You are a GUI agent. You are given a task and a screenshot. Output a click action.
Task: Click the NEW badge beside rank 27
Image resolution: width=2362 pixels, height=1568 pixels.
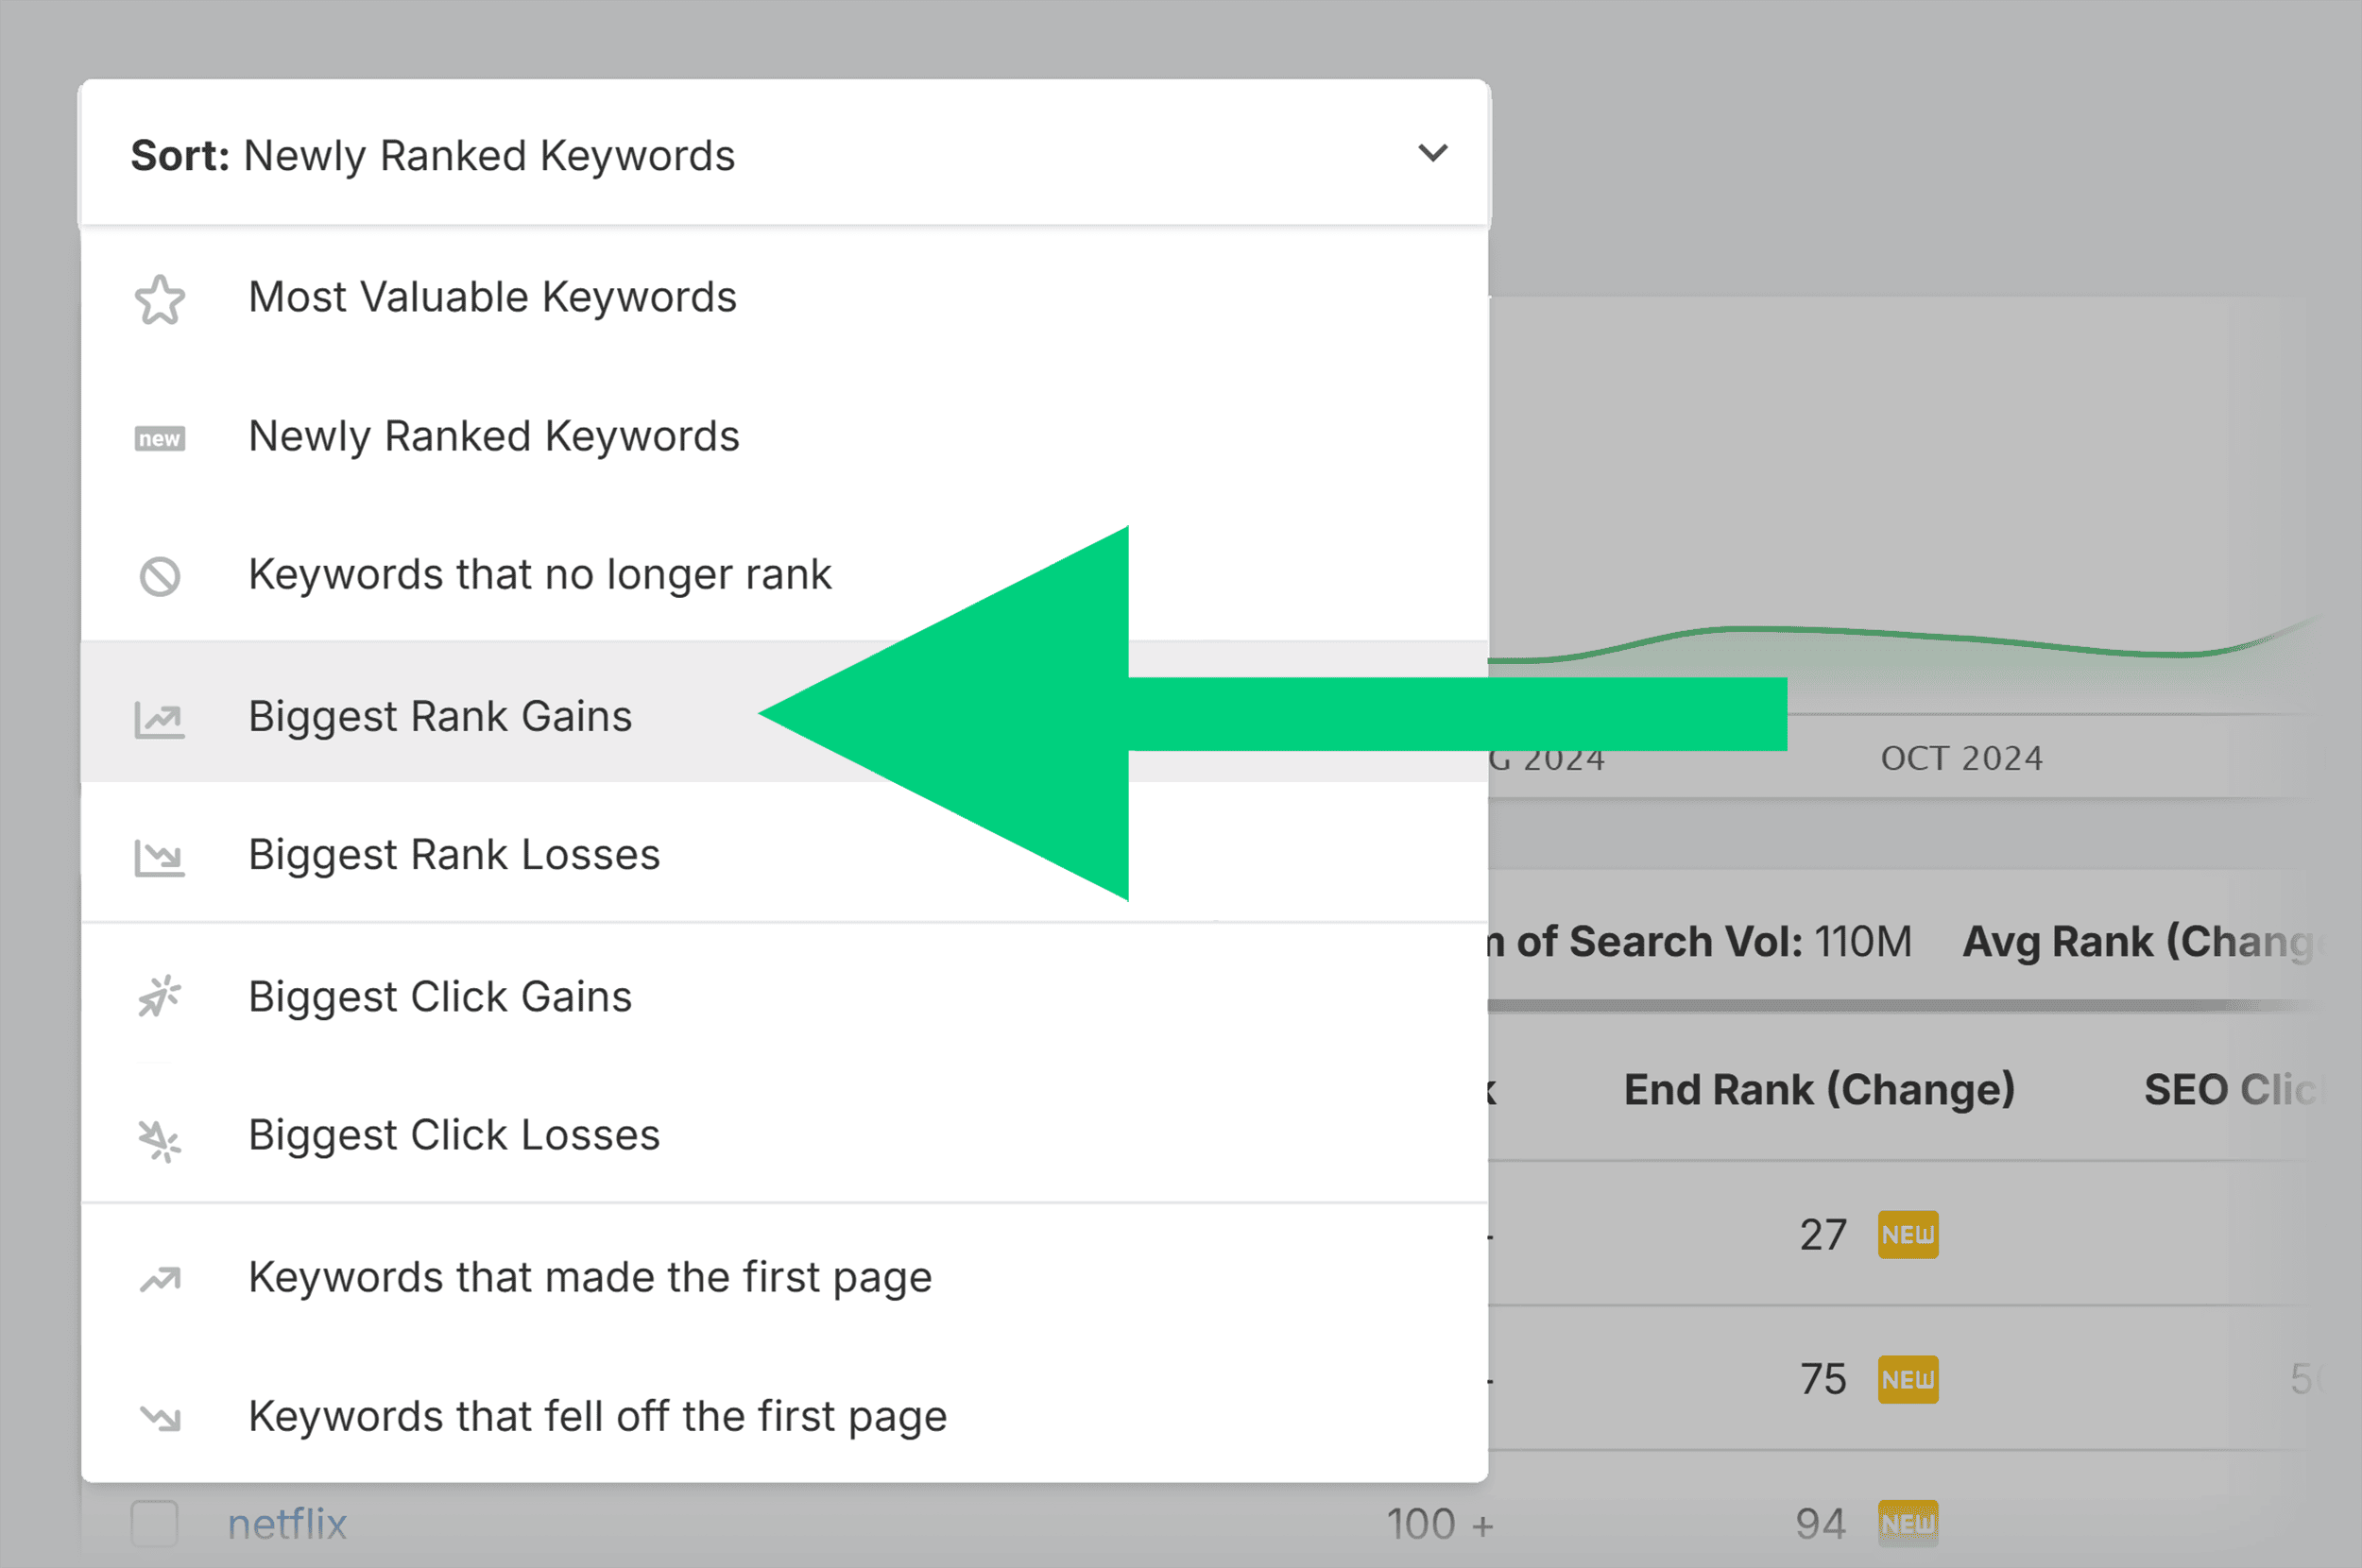click(1908, 1234)
